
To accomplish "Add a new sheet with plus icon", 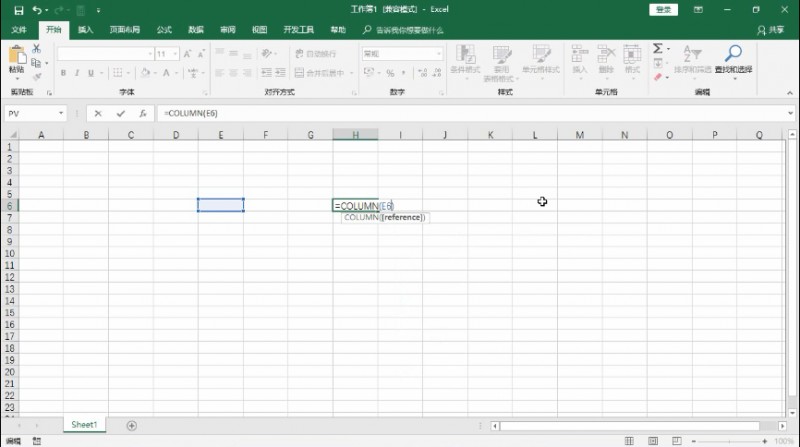I will (x=132, y=426).
